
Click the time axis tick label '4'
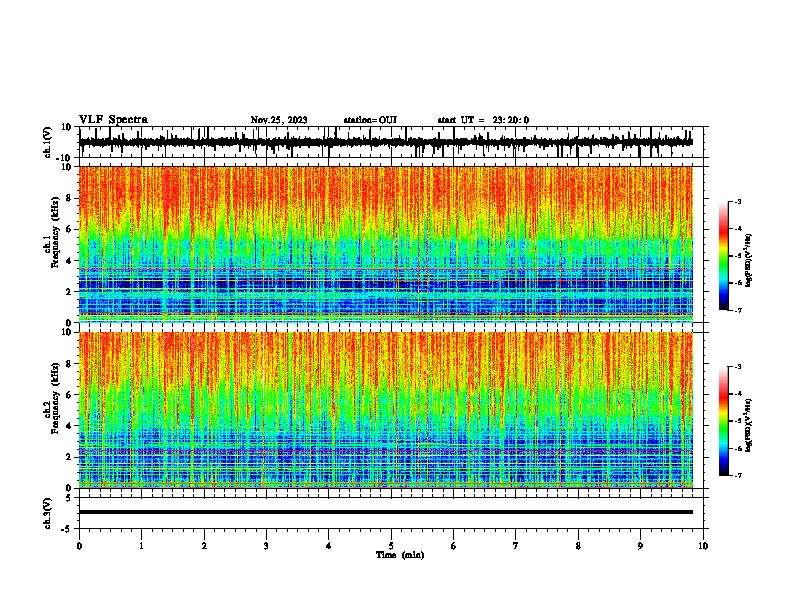point(329,546)
